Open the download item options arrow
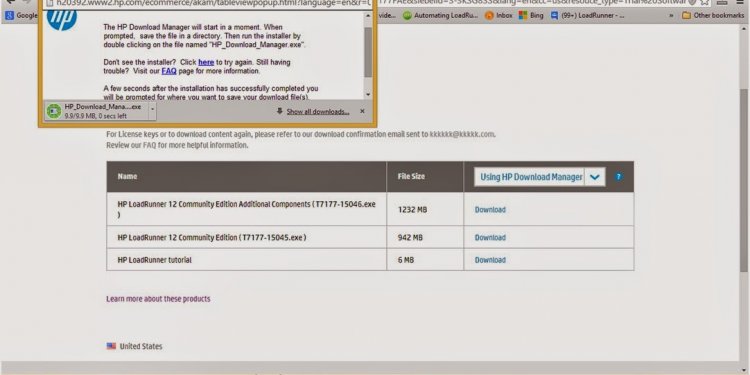 pos(152,111)
